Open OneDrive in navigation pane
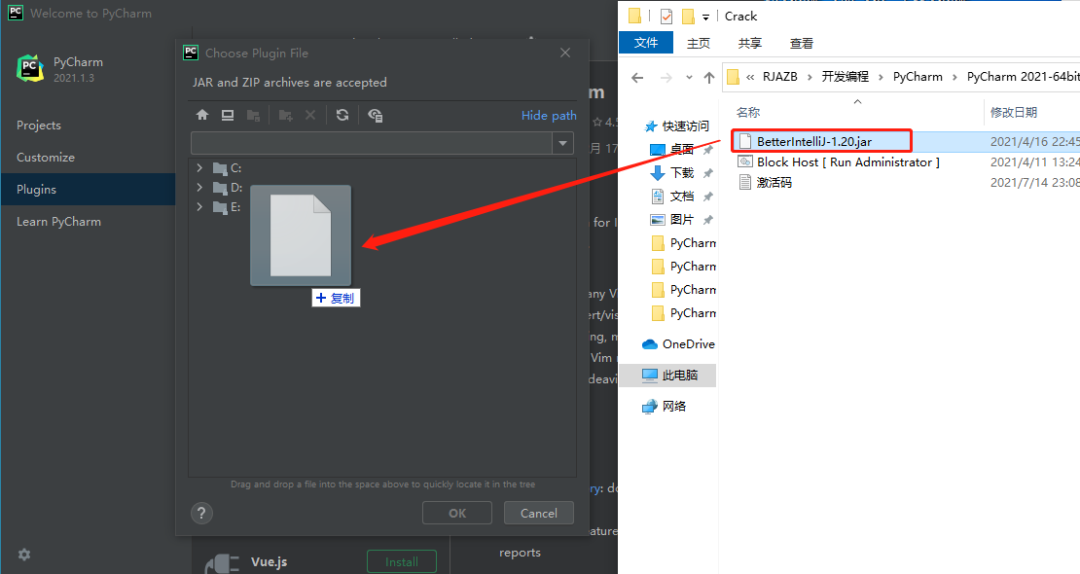 [678, 344]
